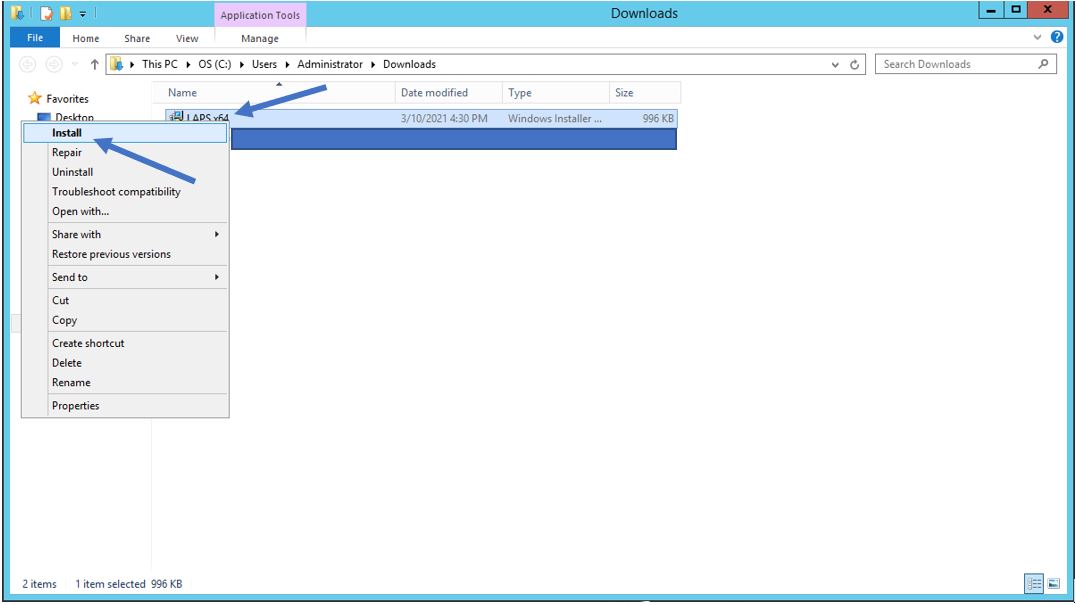The height and width of the screenshot is (605, 1076).
Task: Open the Share ribbon tab
Action: [x=137, y=38]
